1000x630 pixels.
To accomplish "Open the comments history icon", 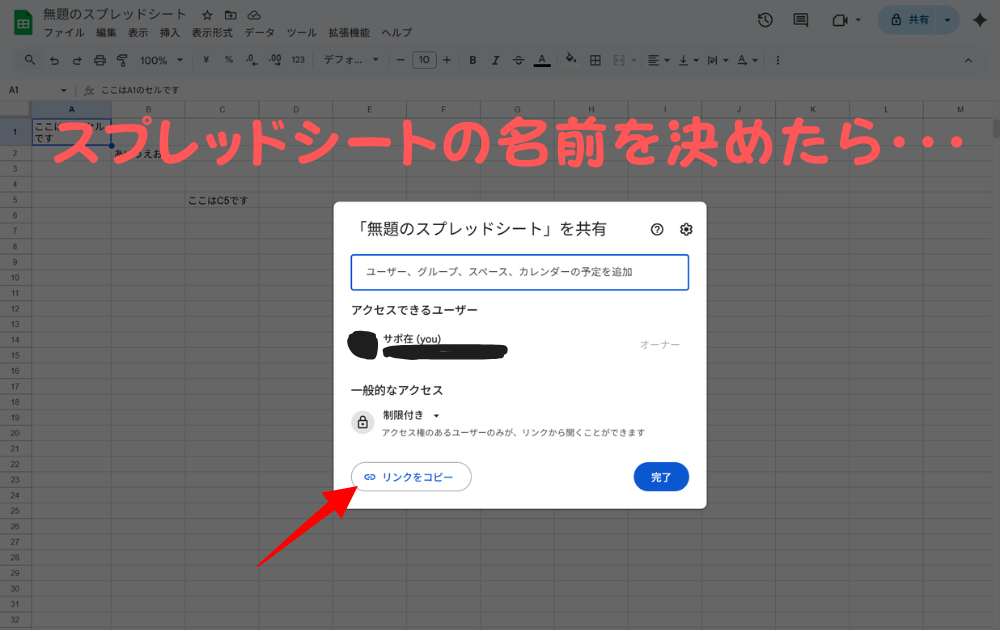I will (800, 20).
